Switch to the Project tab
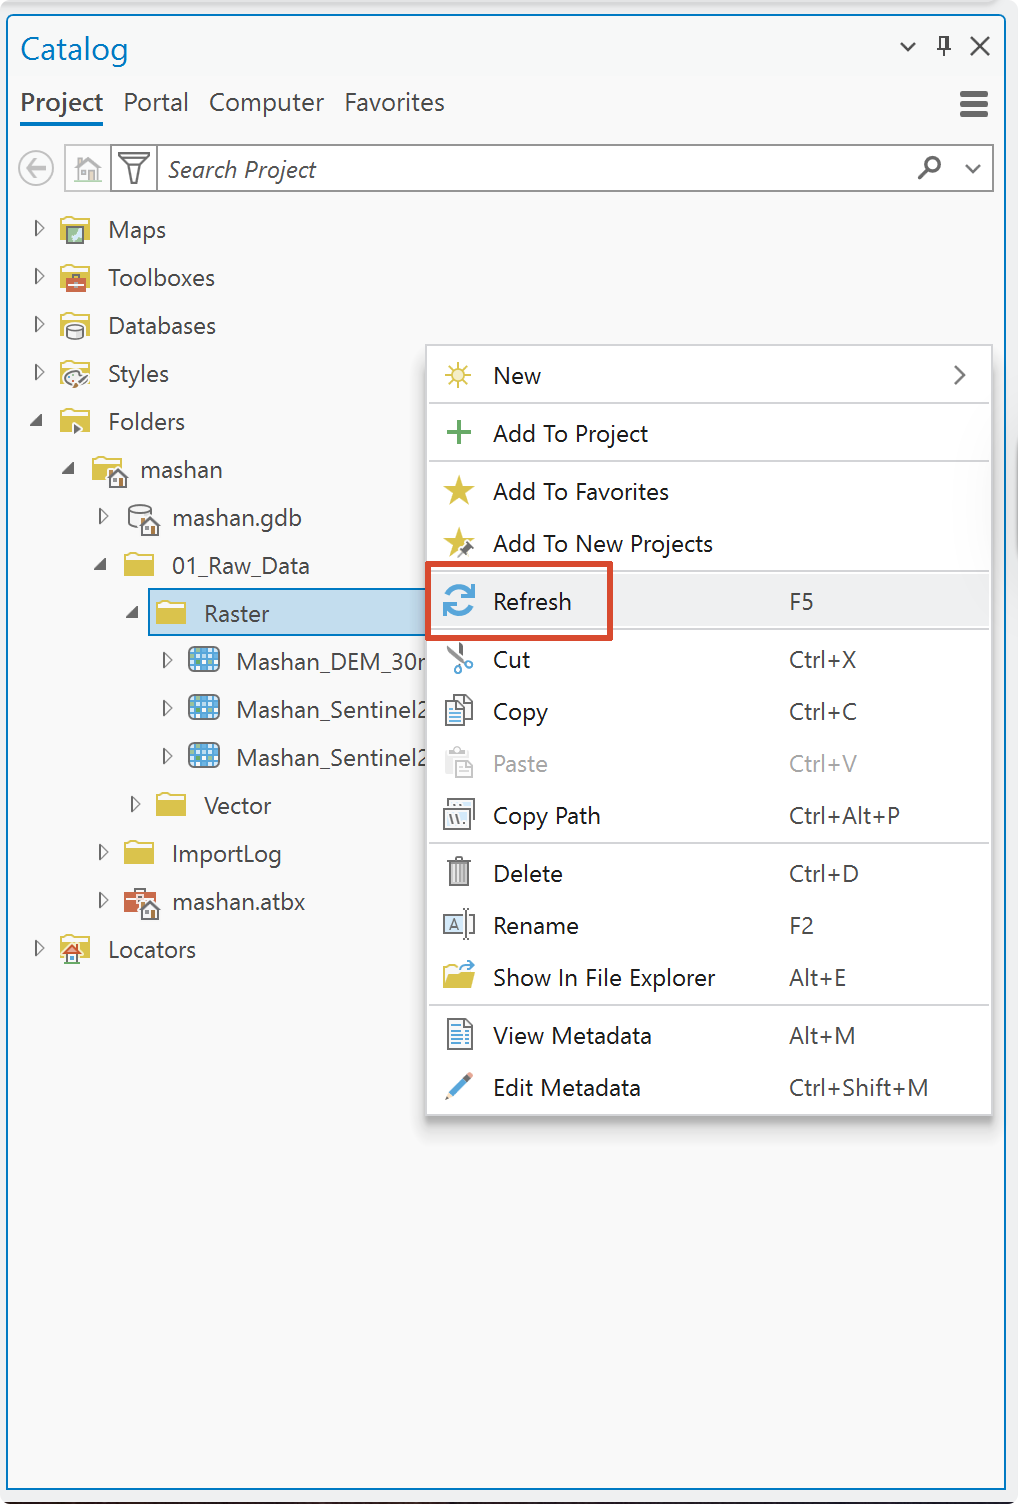 coord(62,103)
